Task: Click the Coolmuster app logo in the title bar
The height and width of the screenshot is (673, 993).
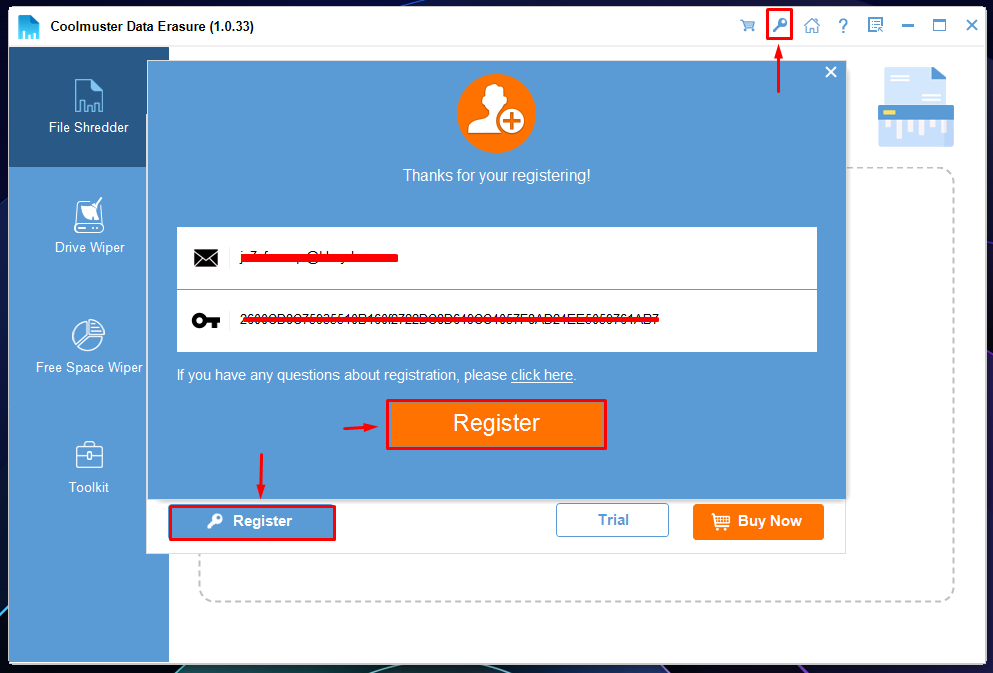Action: (28, 27)
